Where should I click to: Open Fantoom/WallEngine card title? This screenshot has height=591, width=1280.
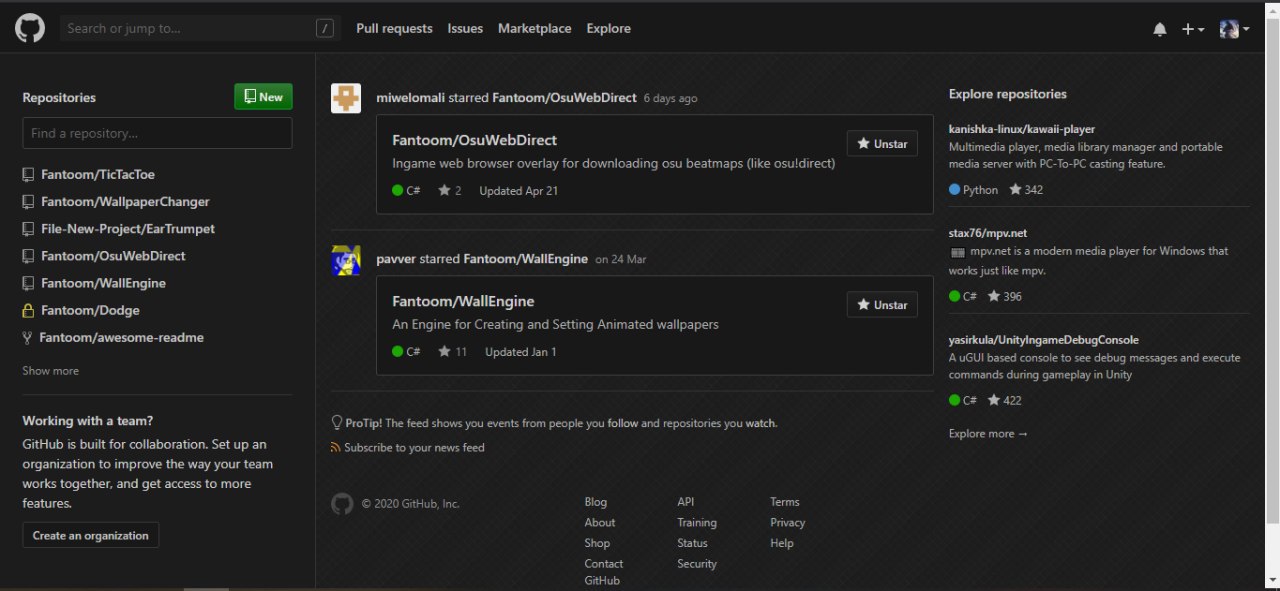(x=463, y=301)
